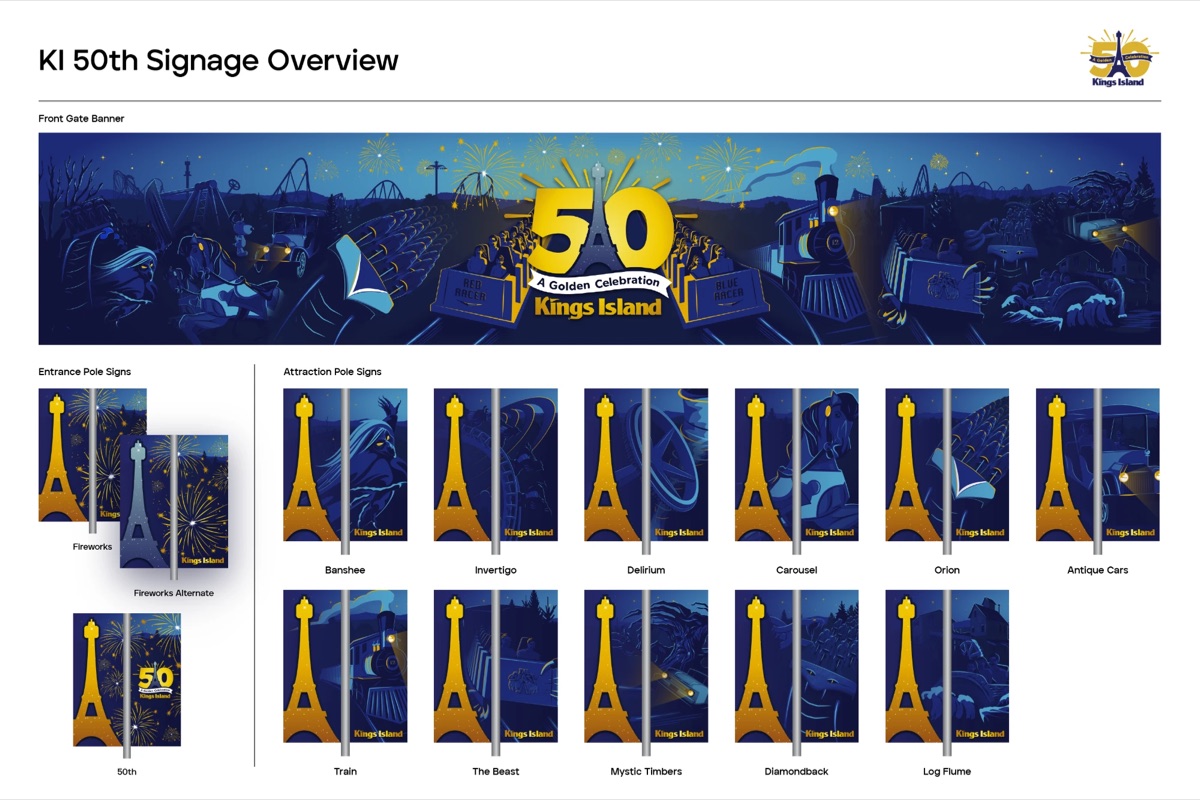Click the 'KI 50th Signage Overview' title
The height and width of the screenshot is (800, 1200).
tap(219, 60)
